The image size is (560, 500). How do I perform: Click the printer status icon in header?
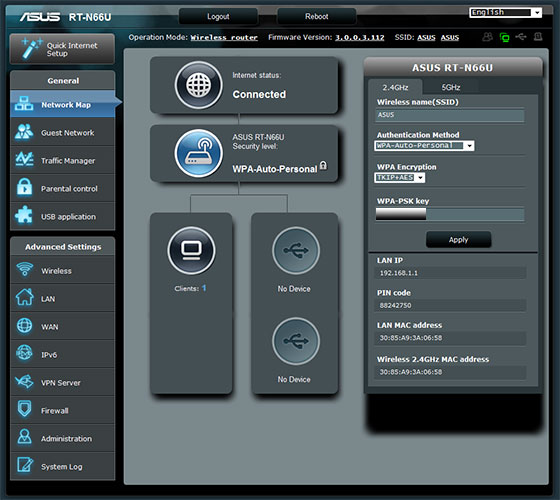[538, 36]
